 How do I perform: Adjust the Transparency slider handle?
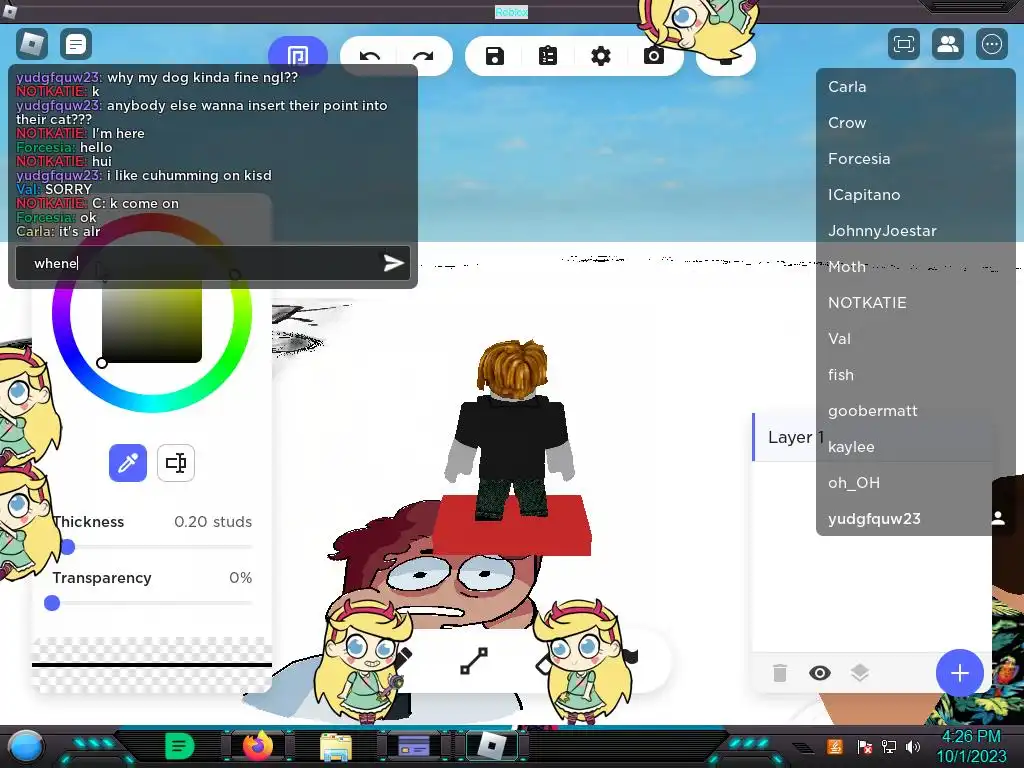52,603
